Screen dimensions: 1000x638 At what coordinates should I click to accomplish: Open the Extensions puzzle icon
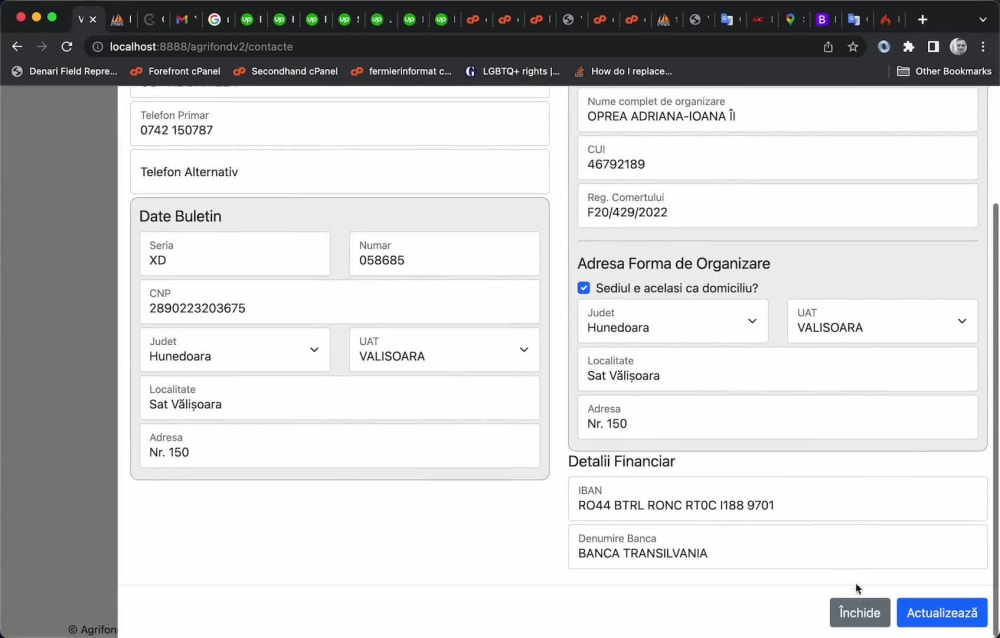coord(908,47)
